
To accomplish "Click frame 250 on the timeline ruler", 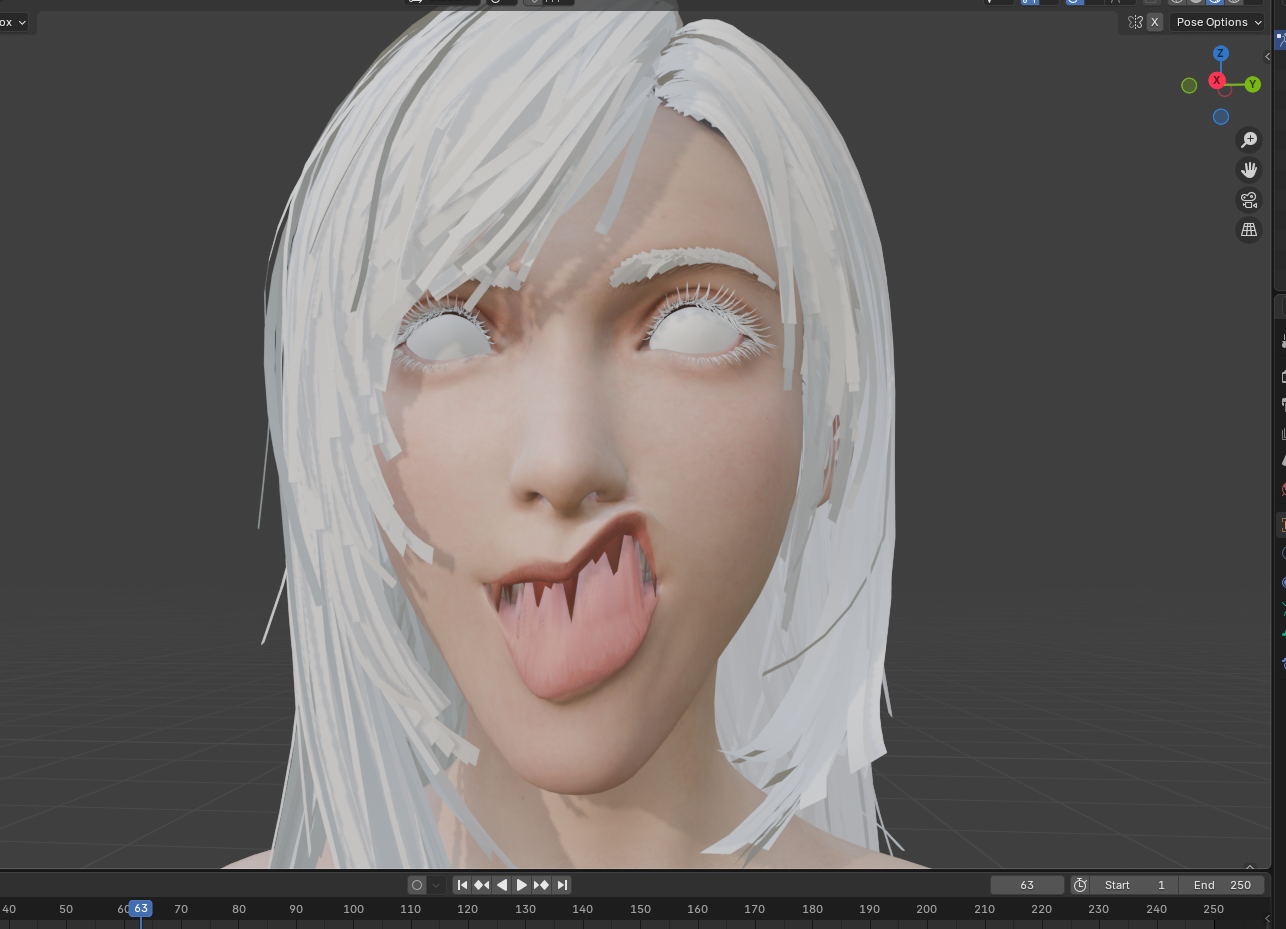I will click(1214, 909).
